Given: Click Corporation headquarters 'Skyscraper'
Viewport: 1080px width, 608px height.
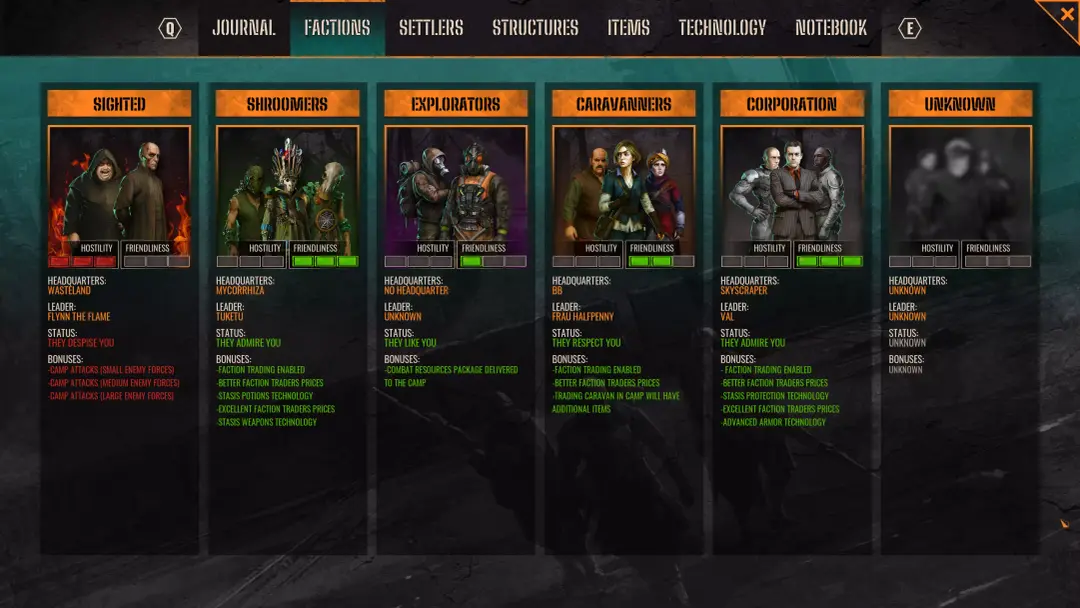Looking at the screenshot, I should 744,291.
